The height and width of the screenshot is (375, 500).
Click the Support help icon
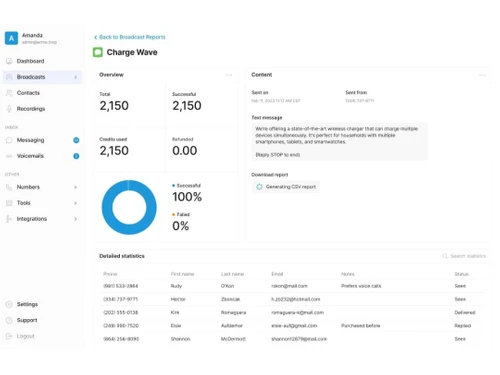point(9,320)
